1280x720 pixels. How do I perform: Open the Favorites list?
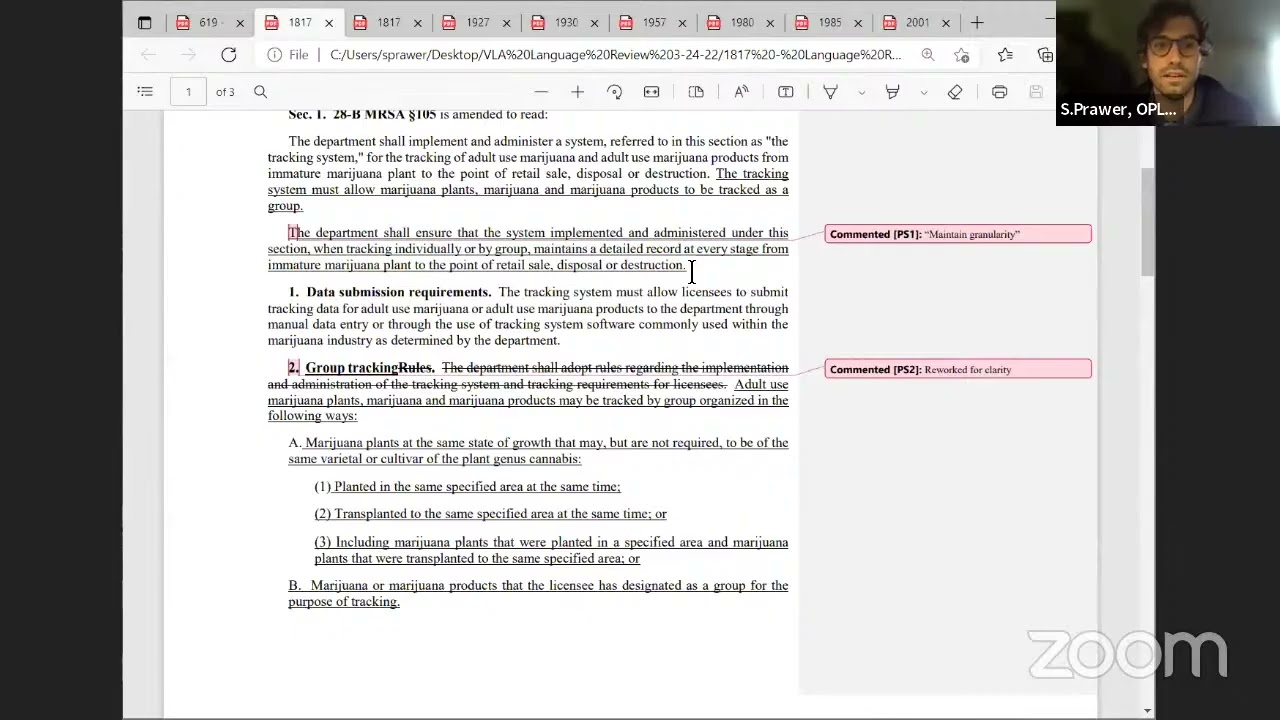pyautogui.click(x=1005, y=55)
